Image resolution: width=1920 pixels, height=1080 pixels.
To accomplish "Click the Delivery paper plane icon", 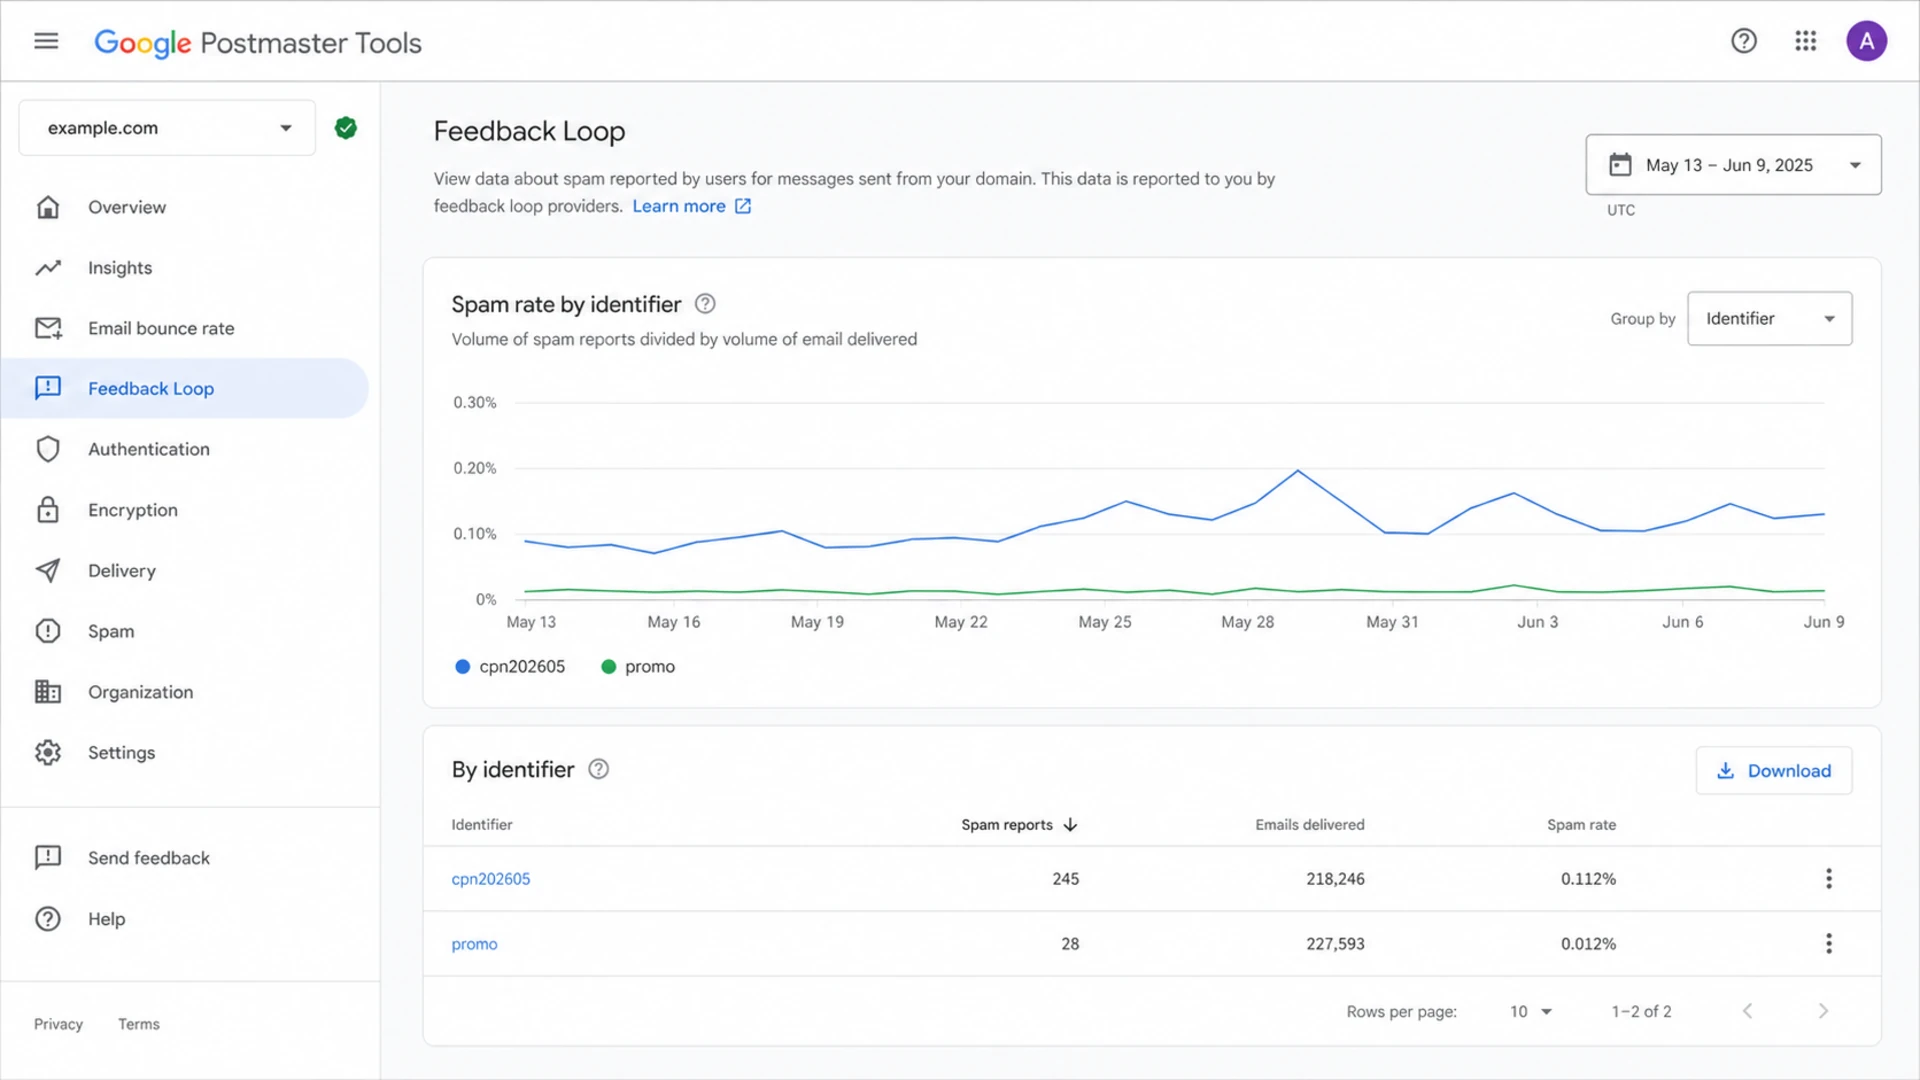I will point(48,570).
